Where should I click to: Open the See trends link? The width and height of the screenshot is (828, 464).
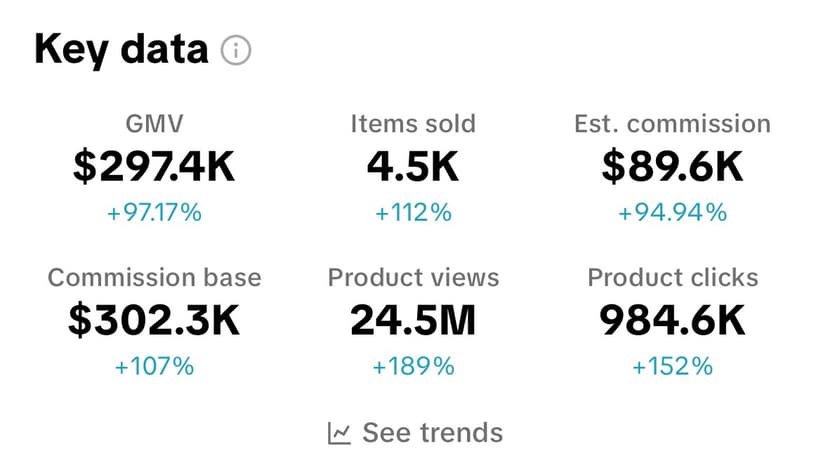431,433
